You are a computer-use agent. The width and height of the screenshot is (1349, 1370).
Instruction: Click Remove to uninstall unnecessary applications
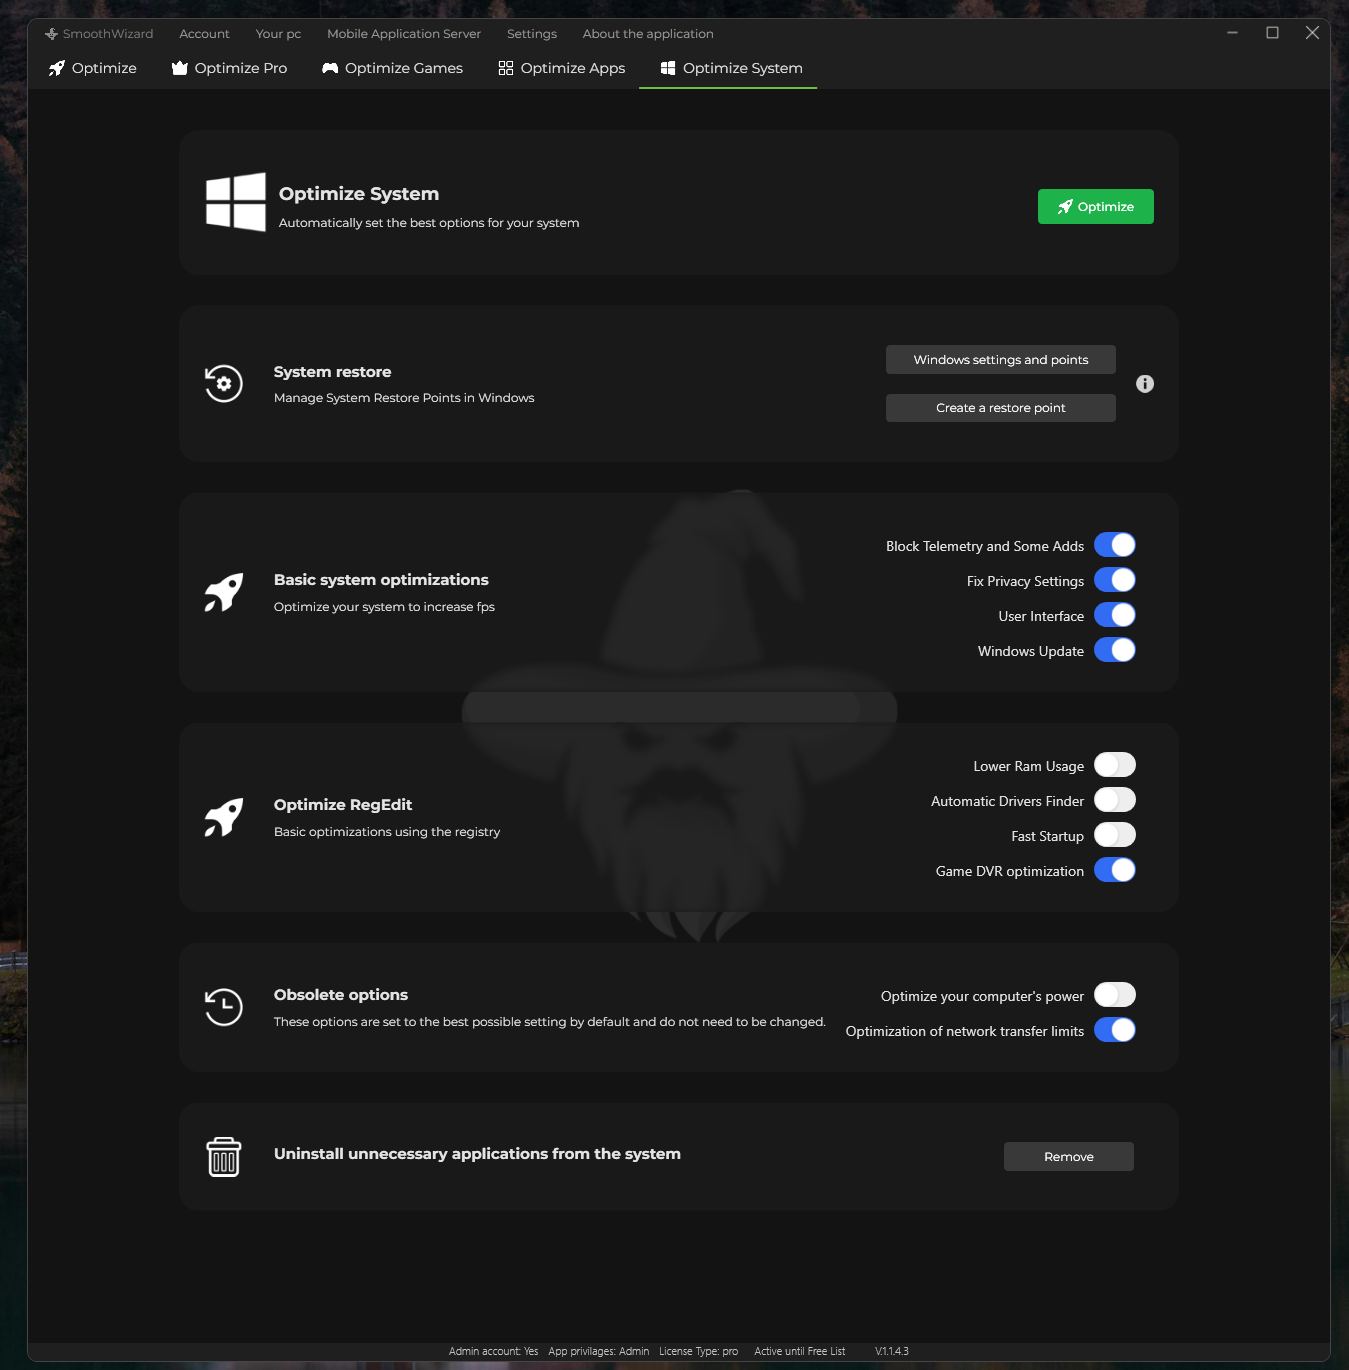coord(1068,1157)
